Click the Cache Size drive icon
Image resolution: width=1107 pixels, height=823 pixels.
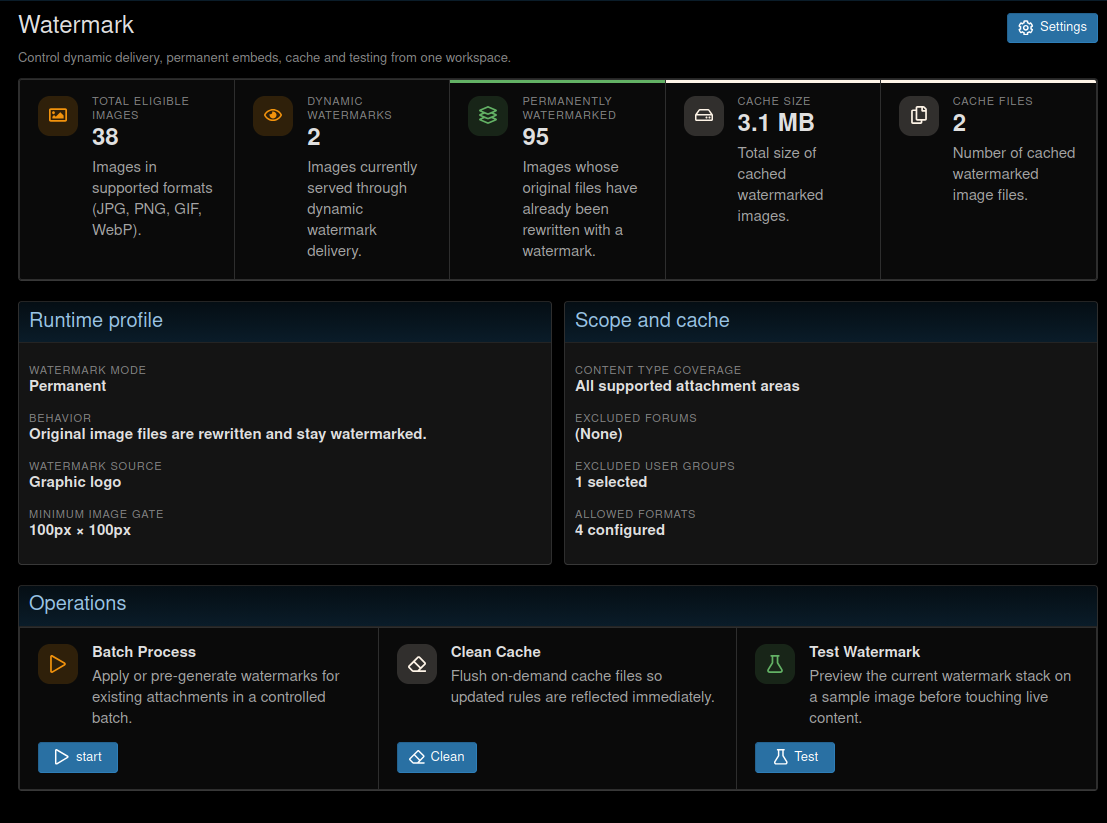[x=704, y=115]
